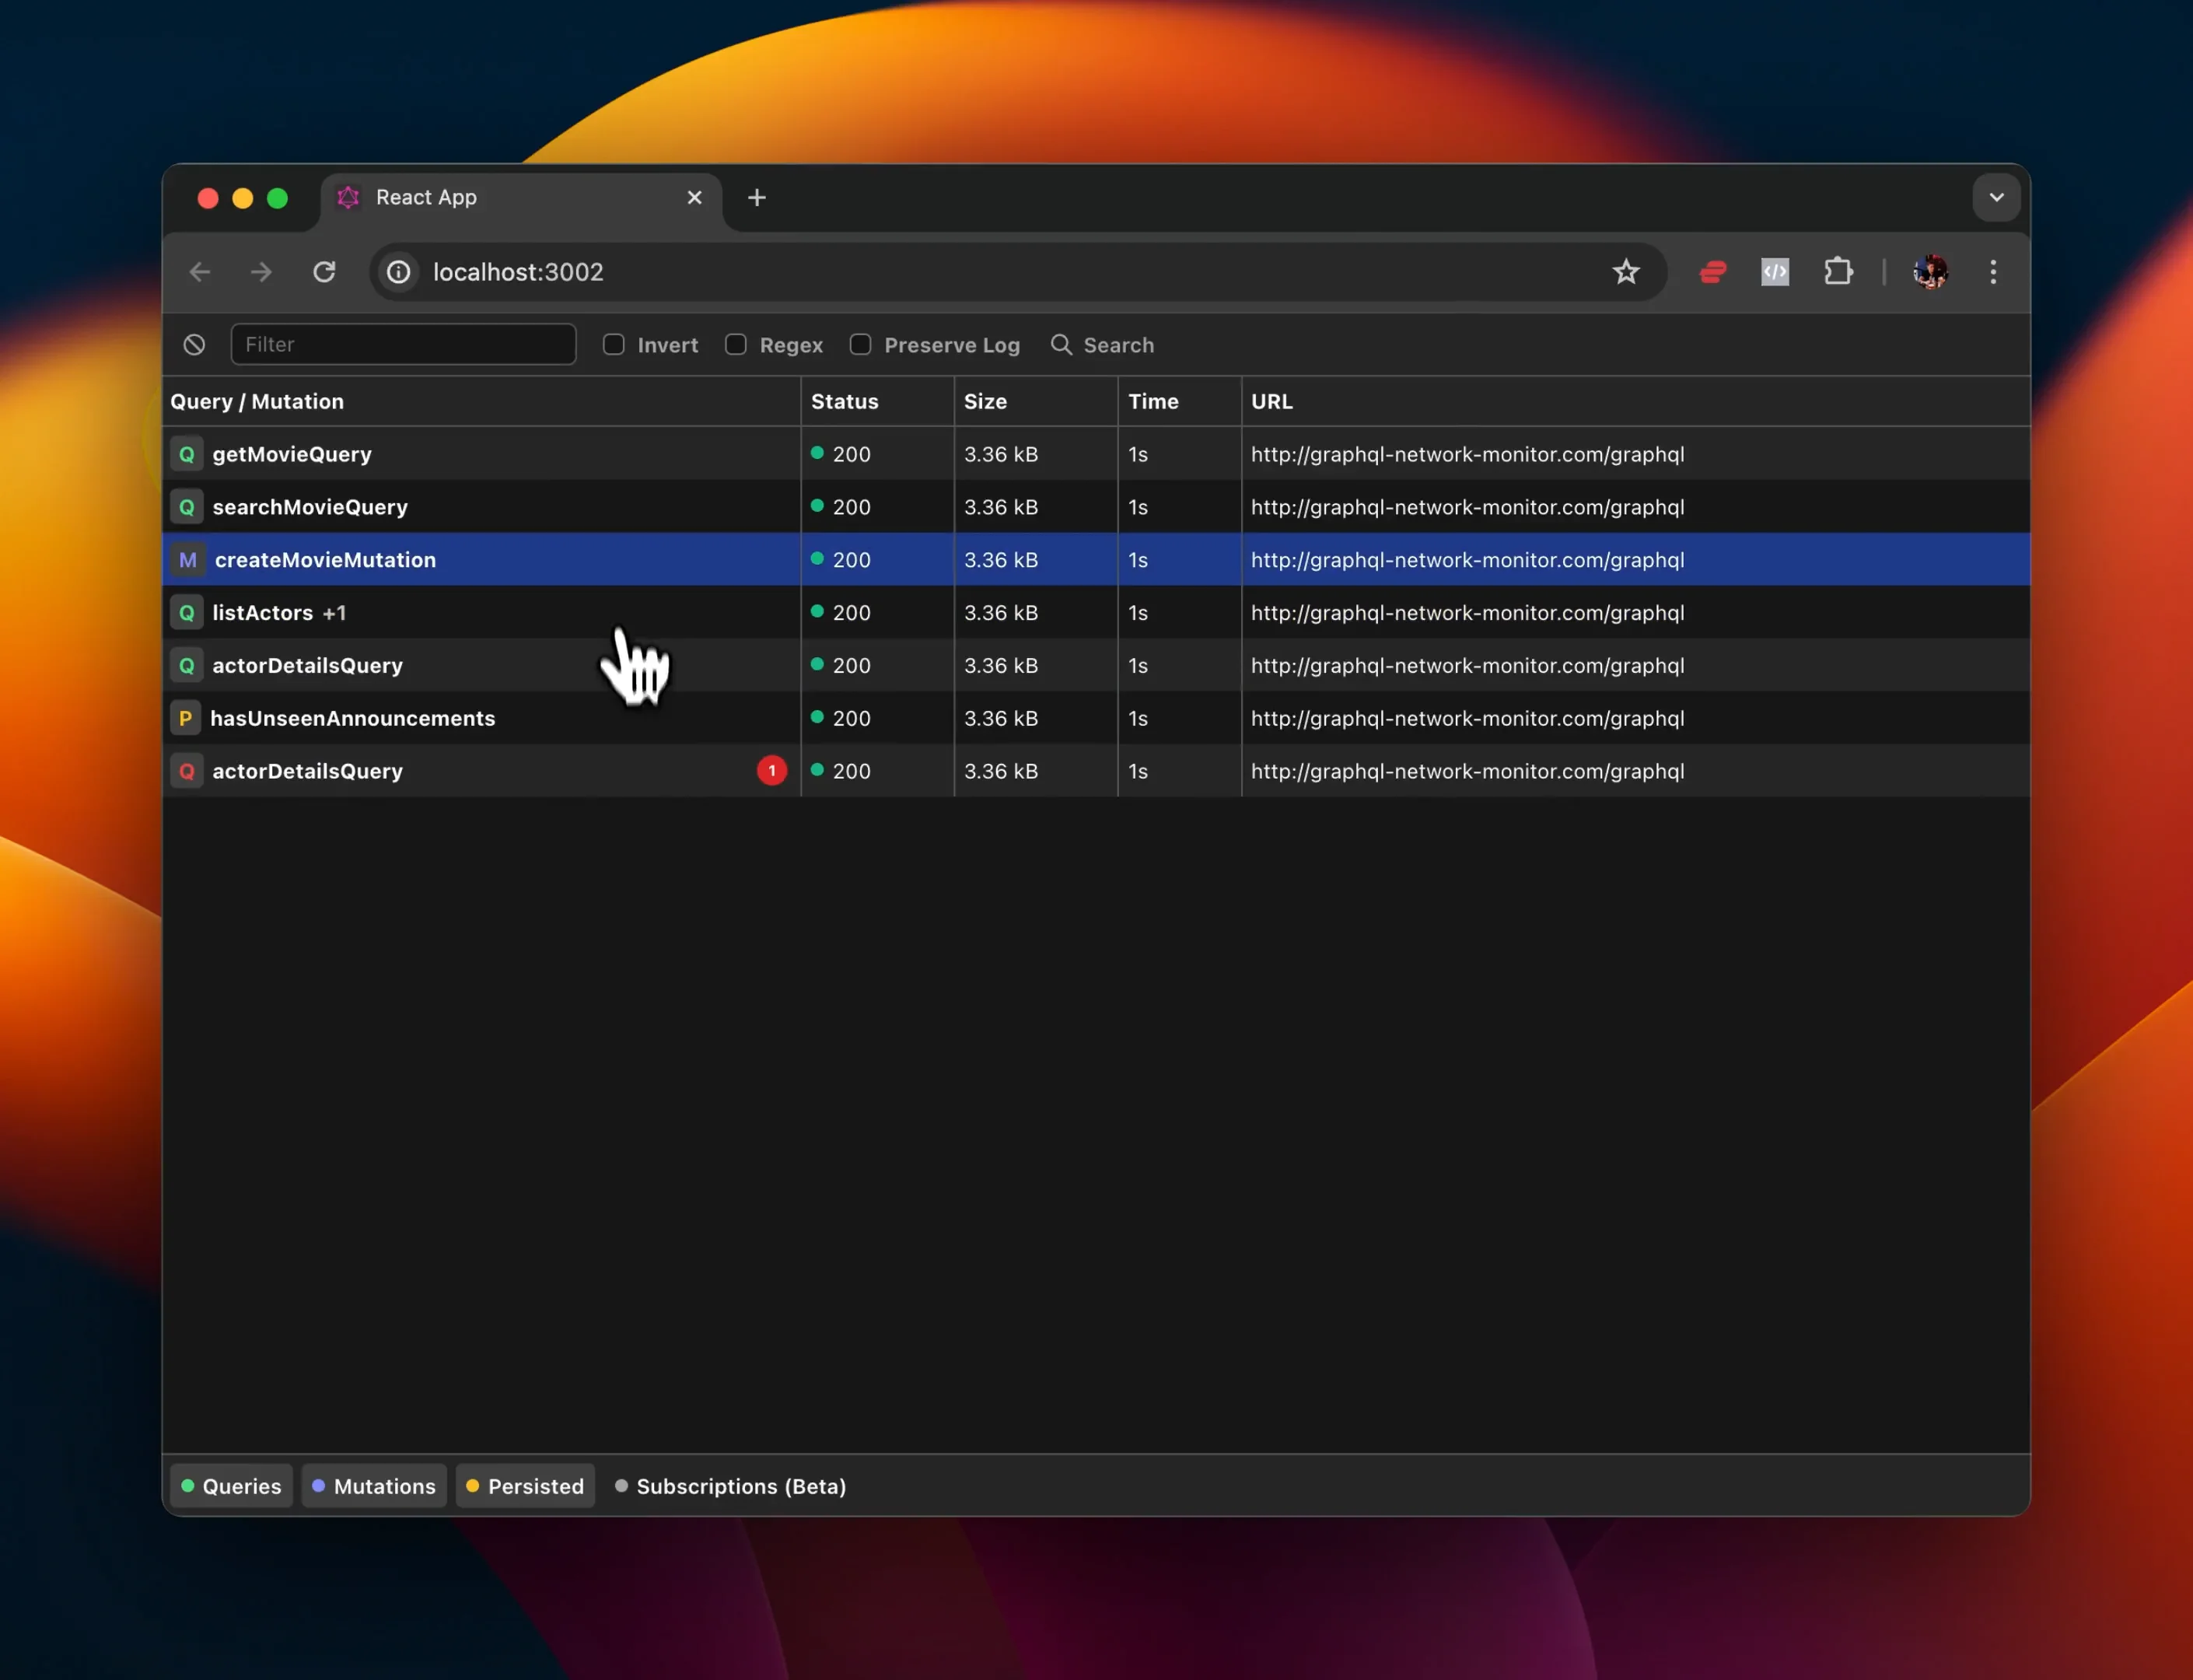Bookmark page with the star icon
The height and width of the screenshot is (1680, 2193).
1626,272
